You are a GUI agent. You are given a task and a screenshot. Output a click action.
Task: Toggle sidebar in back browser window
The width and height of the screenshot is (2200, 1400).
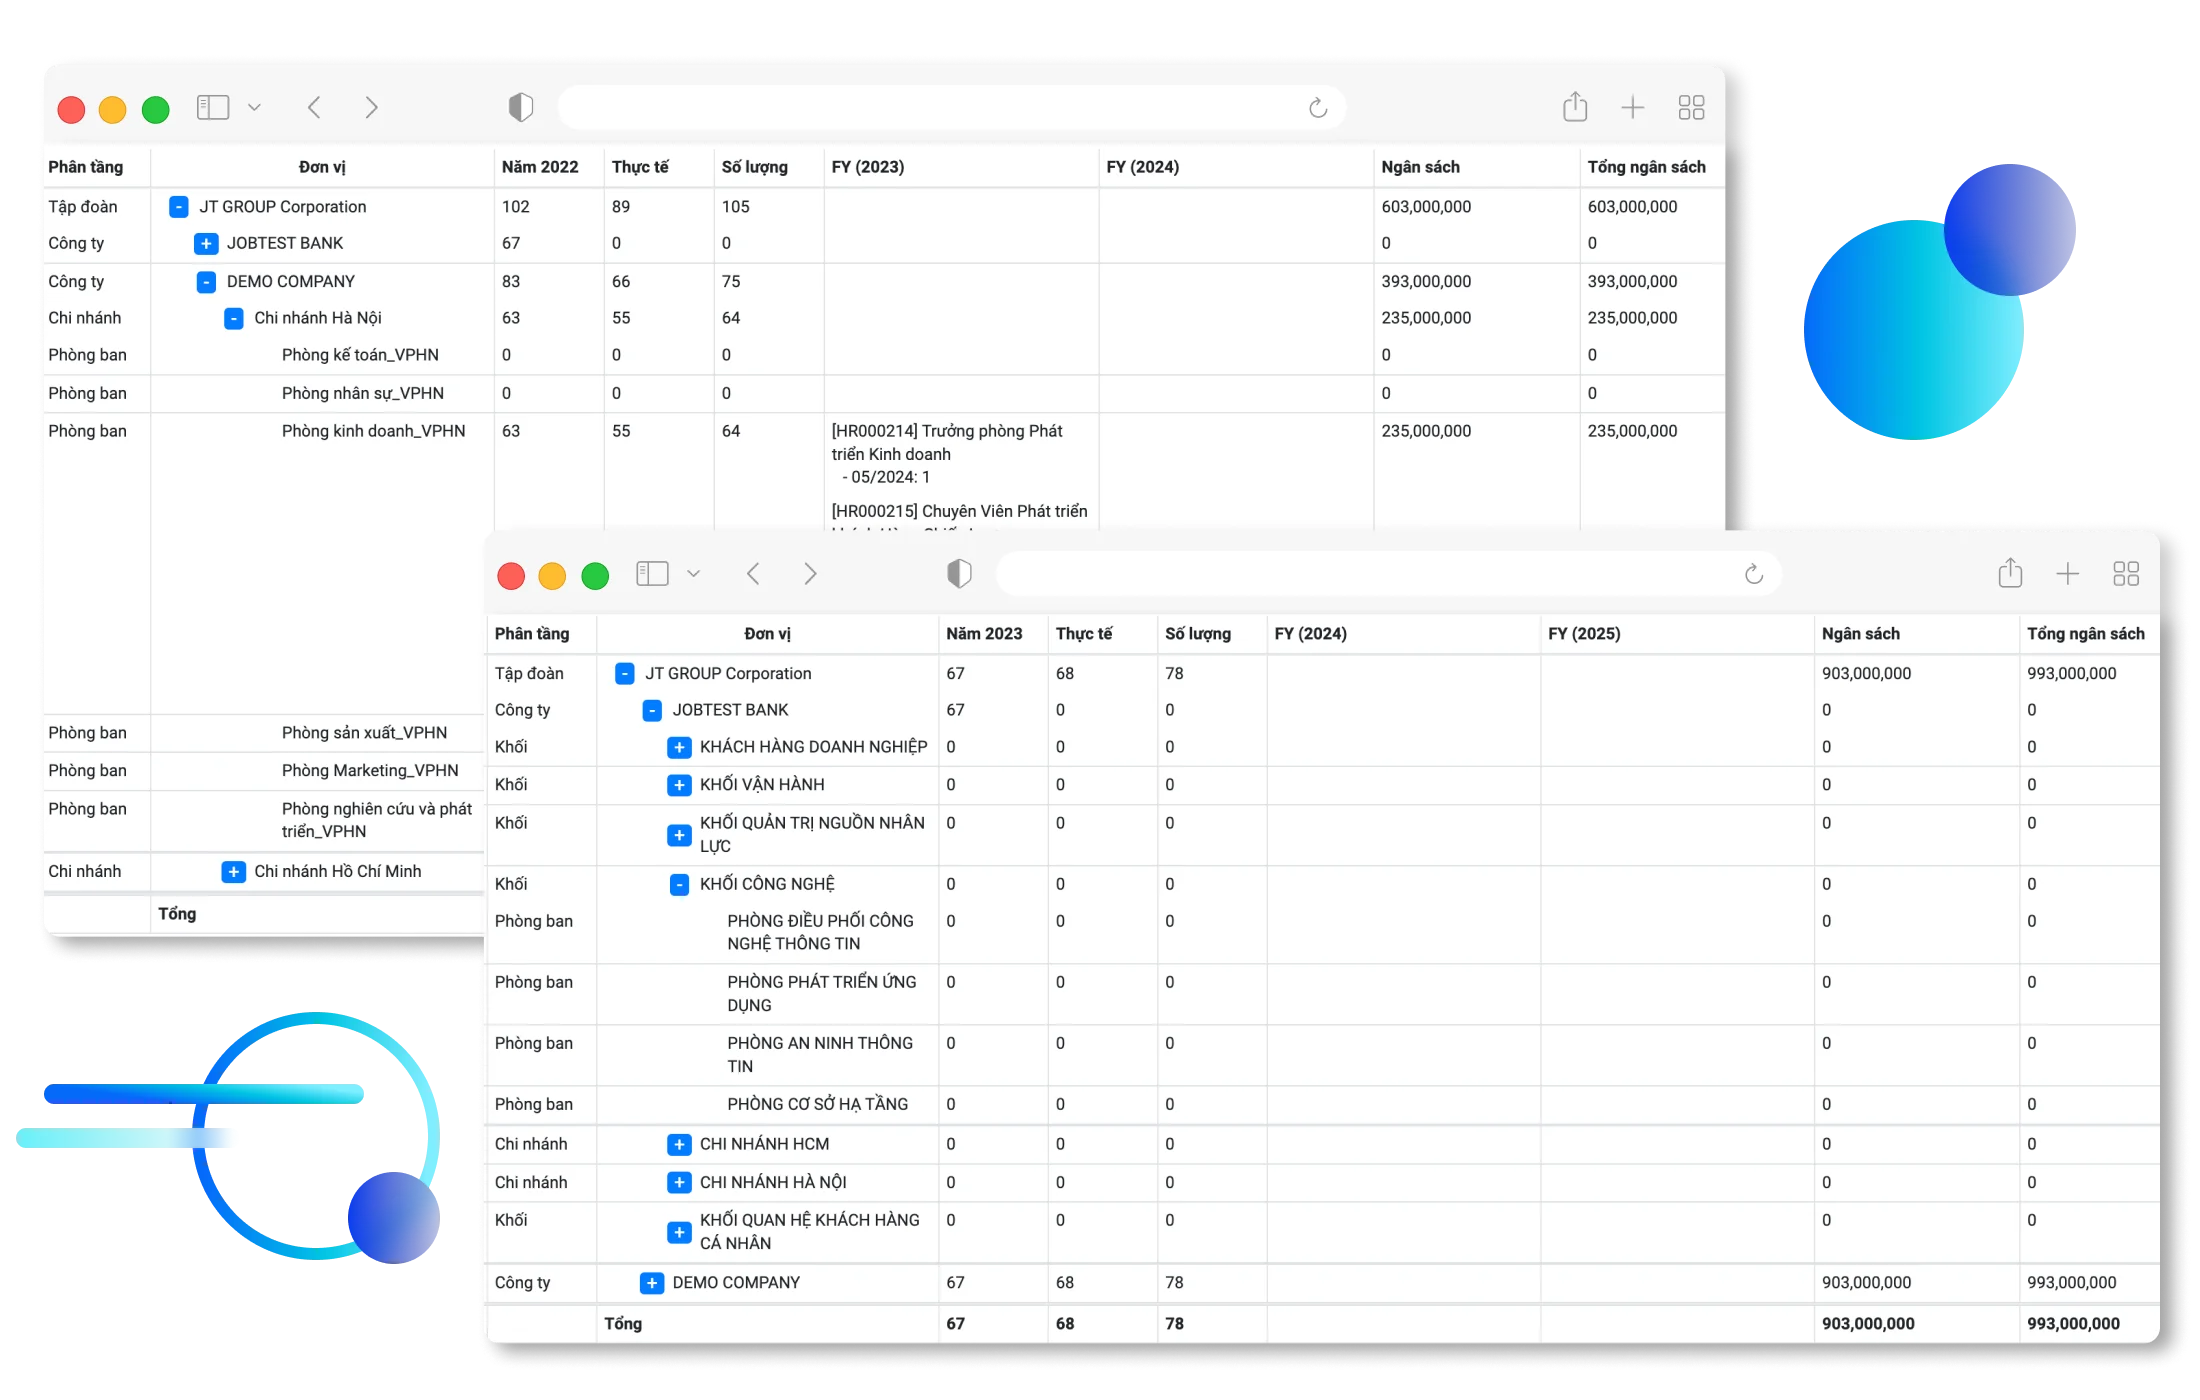pos(213,107)
